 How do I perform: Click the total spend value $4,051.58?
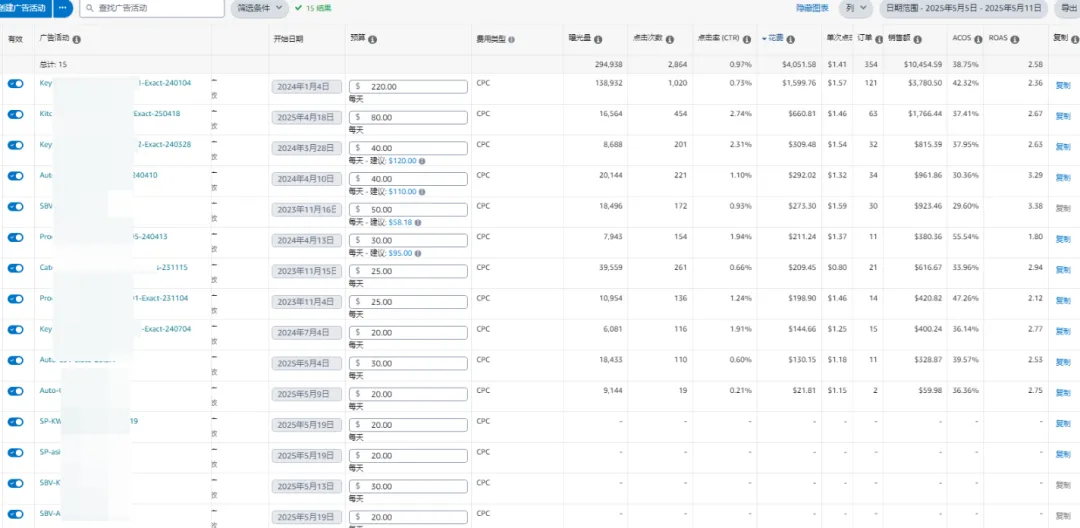[799, 65]
